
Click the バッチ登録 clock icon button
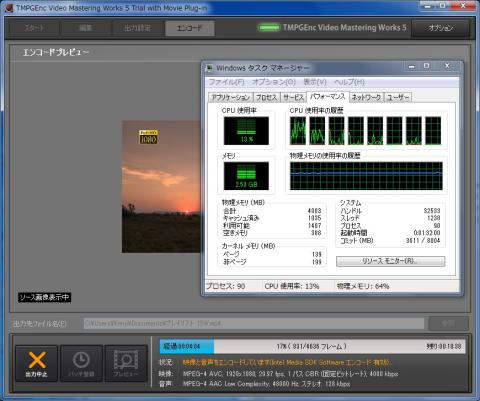click(81, 363)
